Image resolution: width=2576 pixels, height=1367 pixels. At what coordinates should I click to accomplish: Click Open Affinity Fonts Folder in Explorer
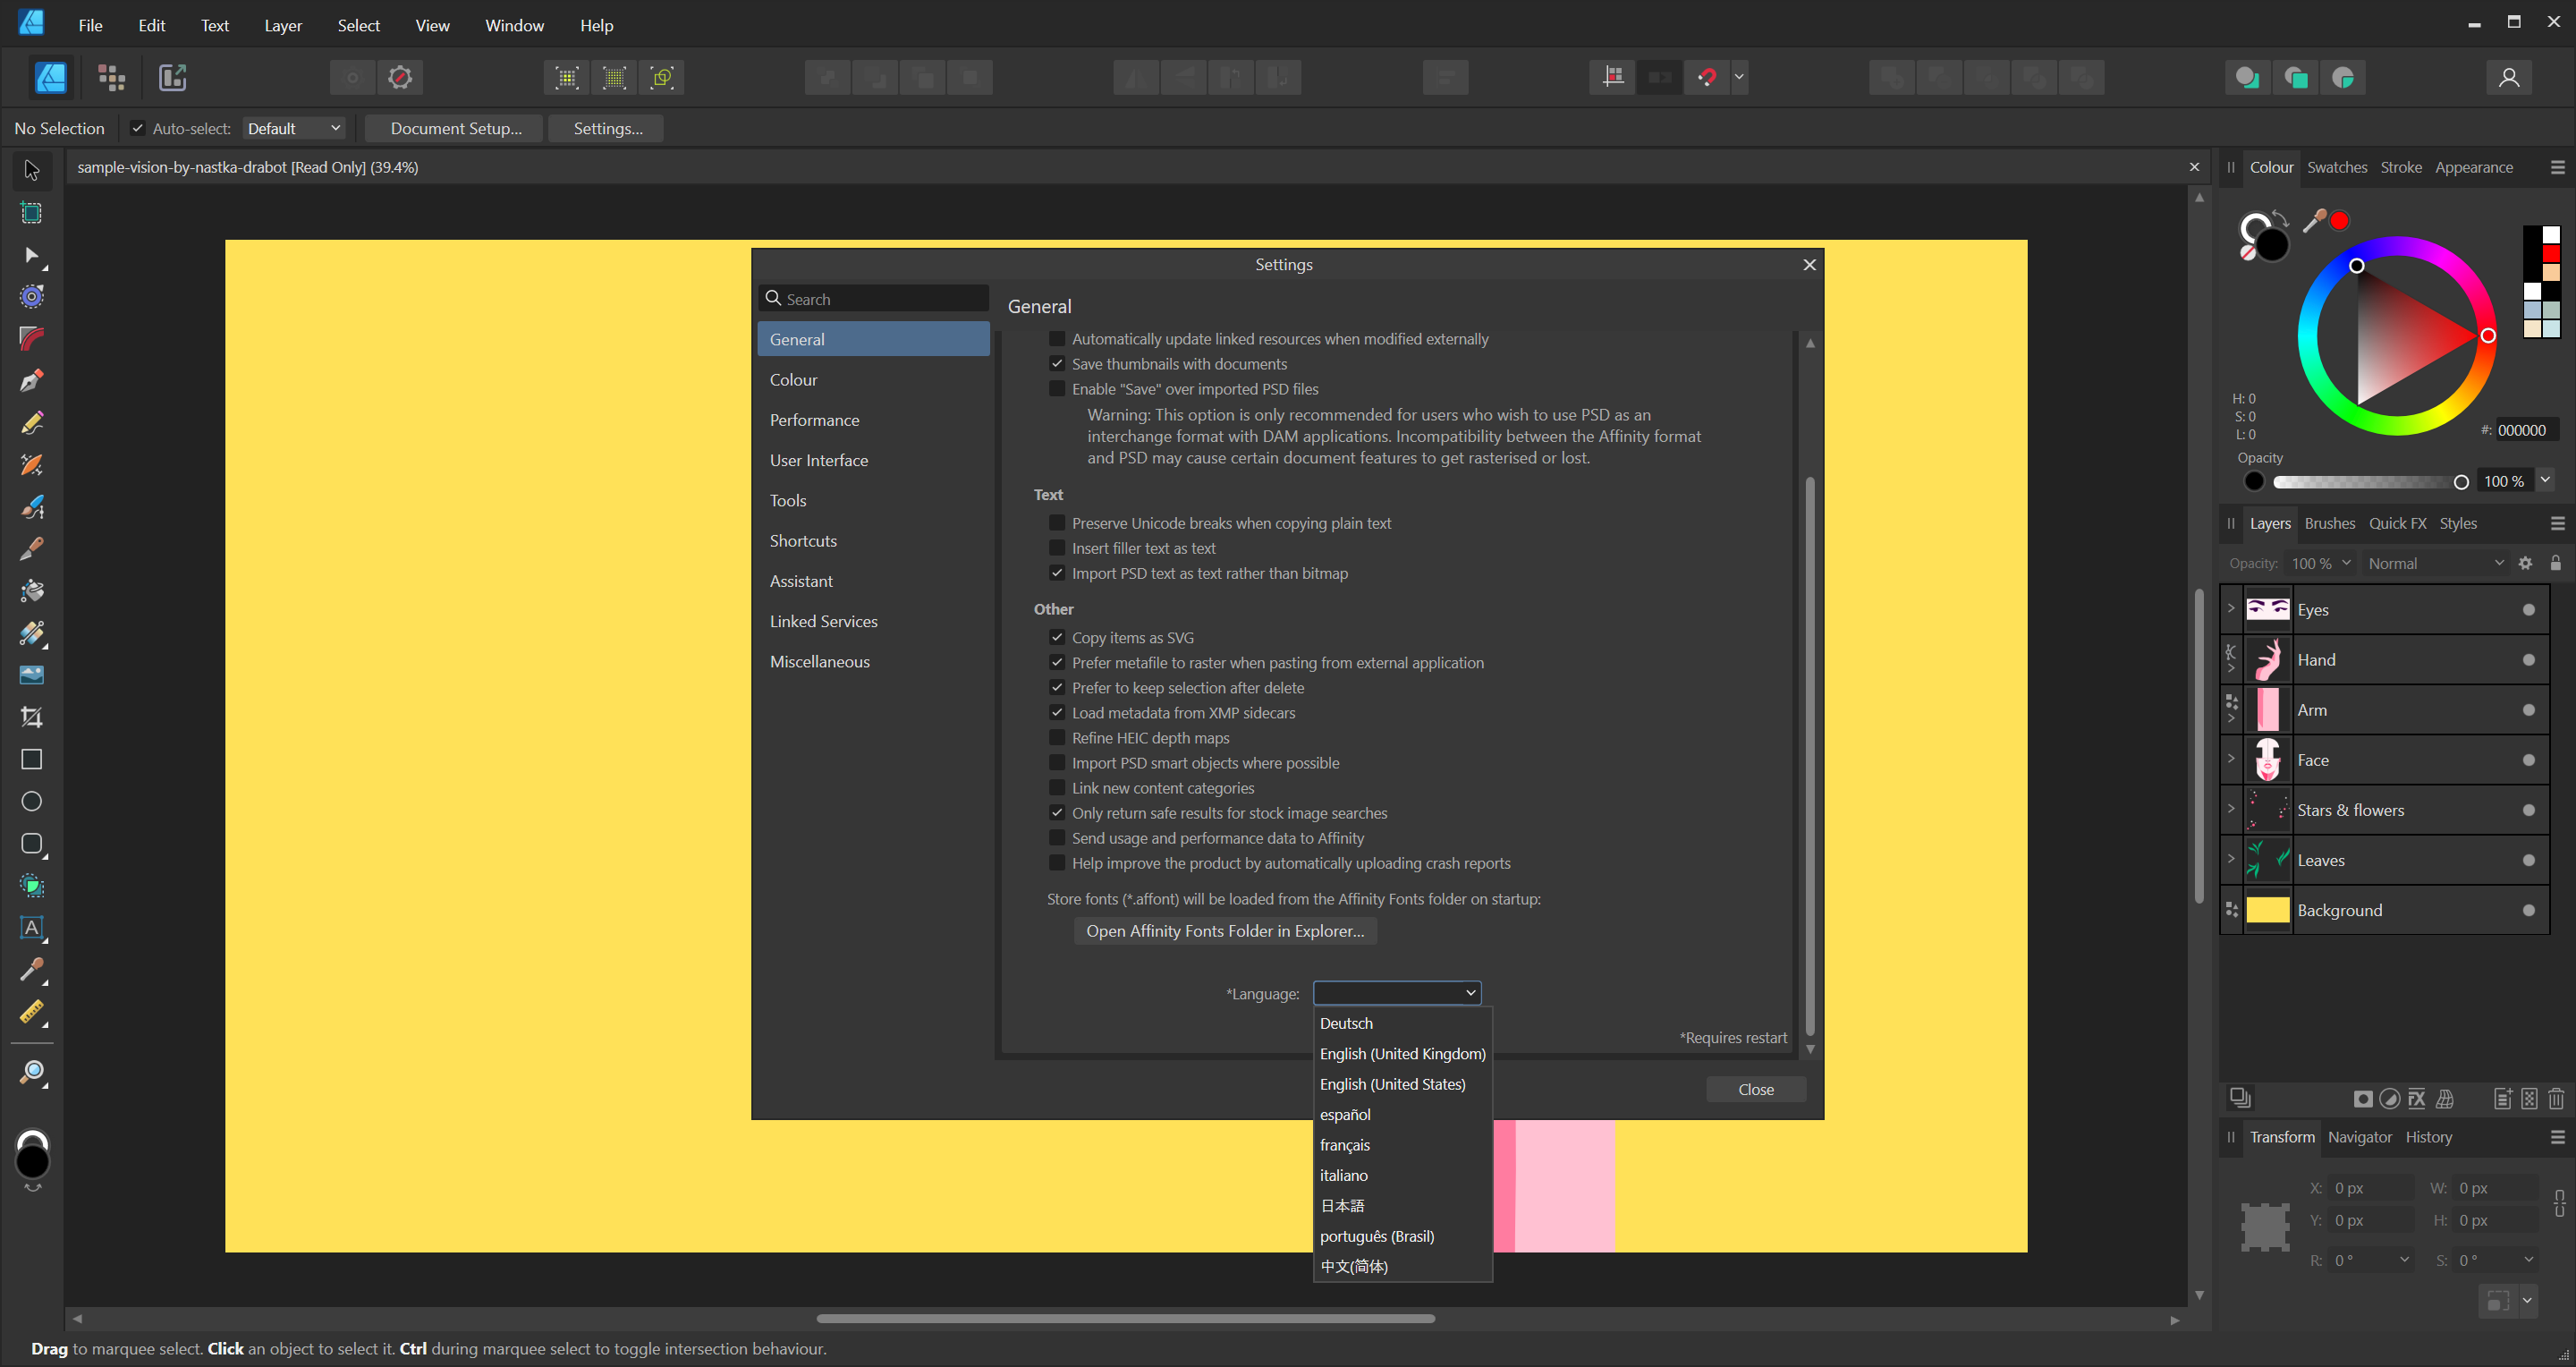tap(1225, 931)
